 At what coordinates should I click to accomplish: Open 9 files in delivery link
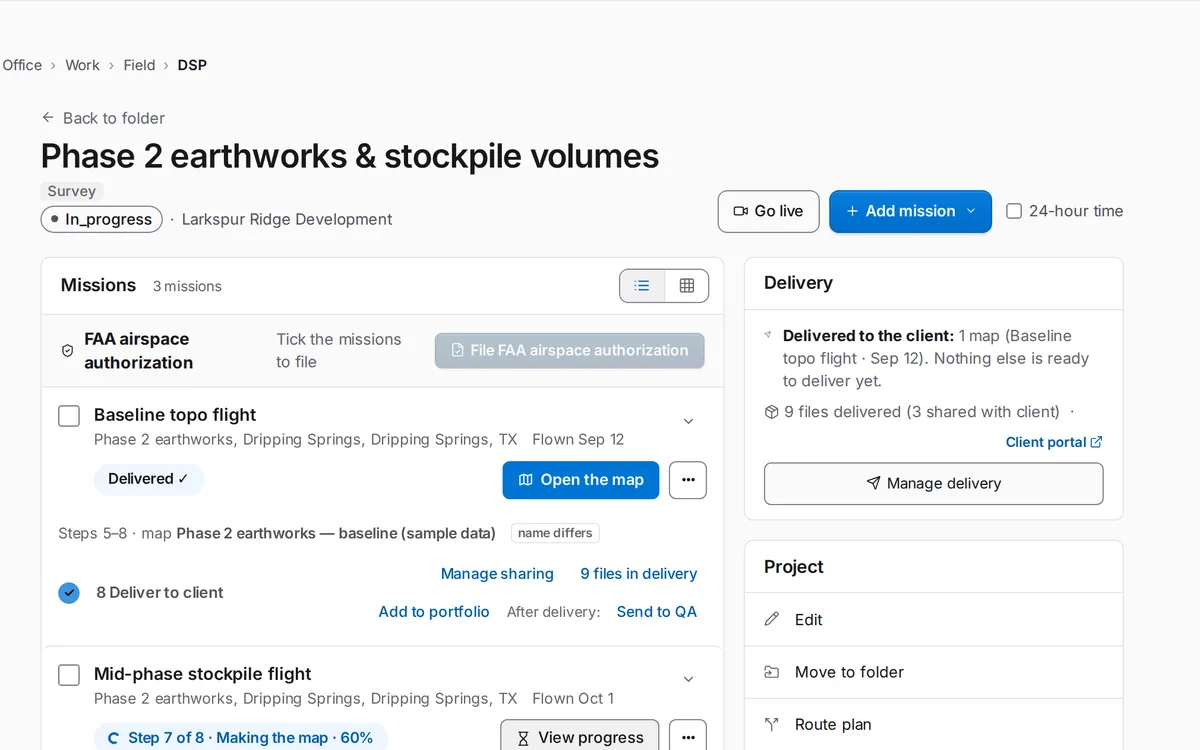click(x=639, y=574)
